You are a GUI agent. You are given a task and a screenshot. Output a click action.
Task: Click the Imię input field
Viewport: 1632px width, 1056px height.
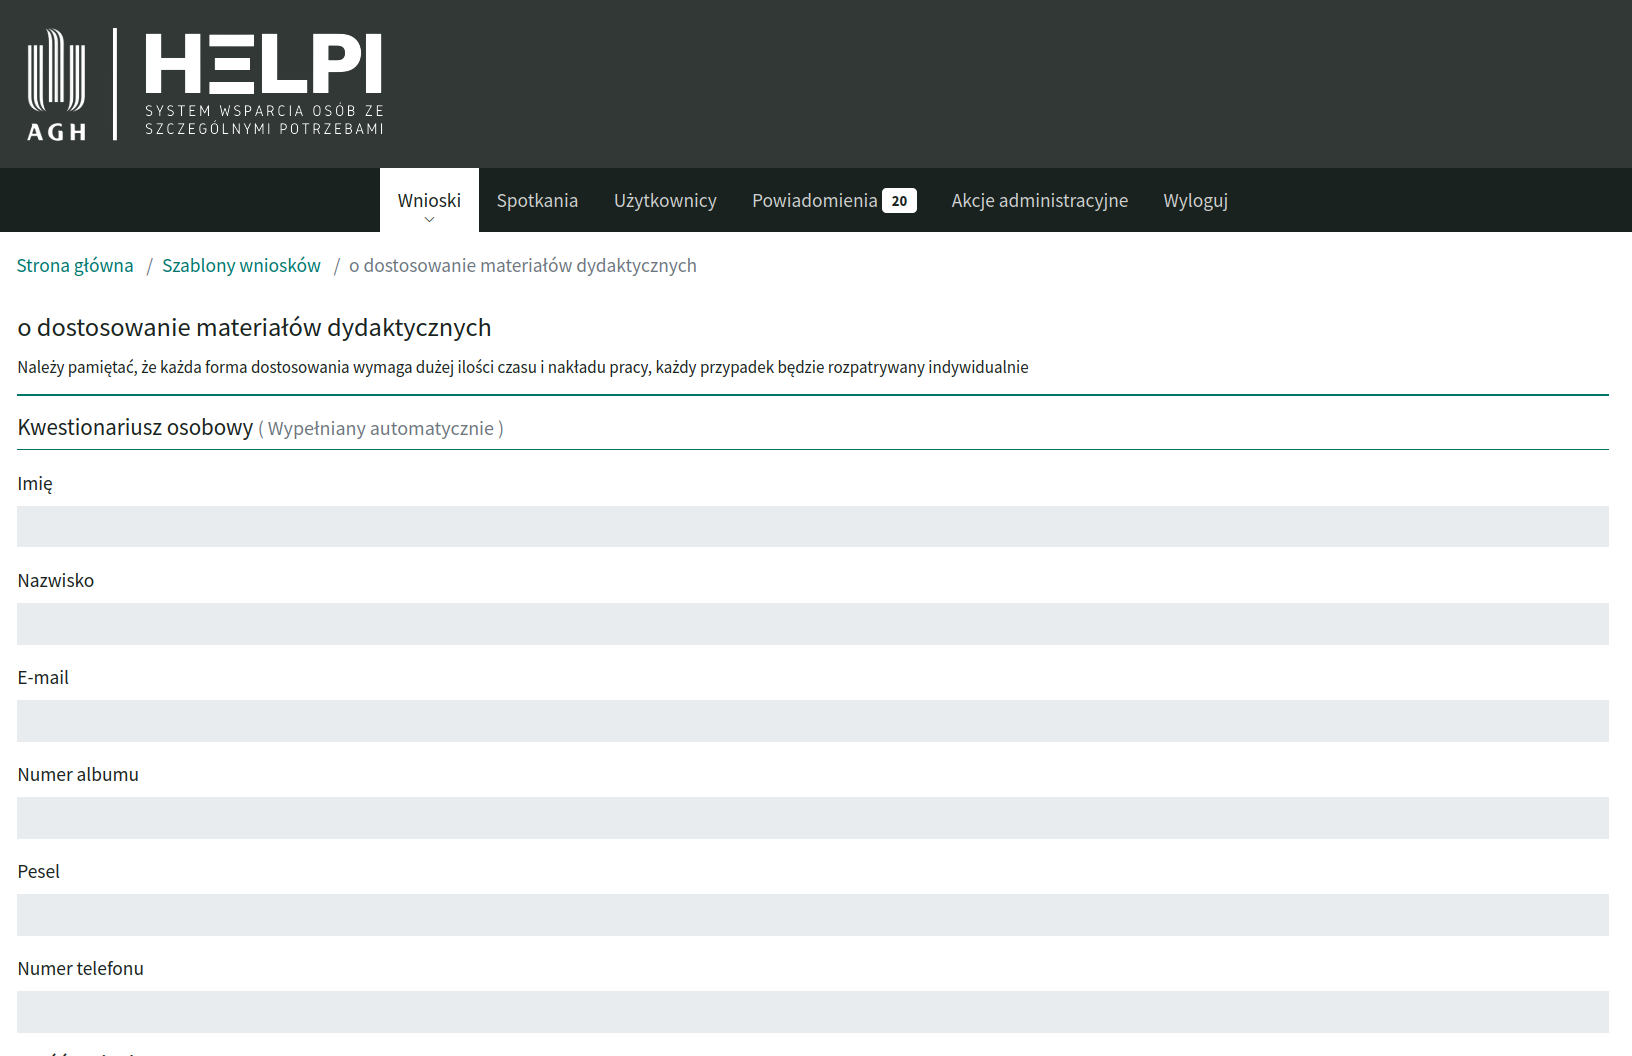click(813, 526)
